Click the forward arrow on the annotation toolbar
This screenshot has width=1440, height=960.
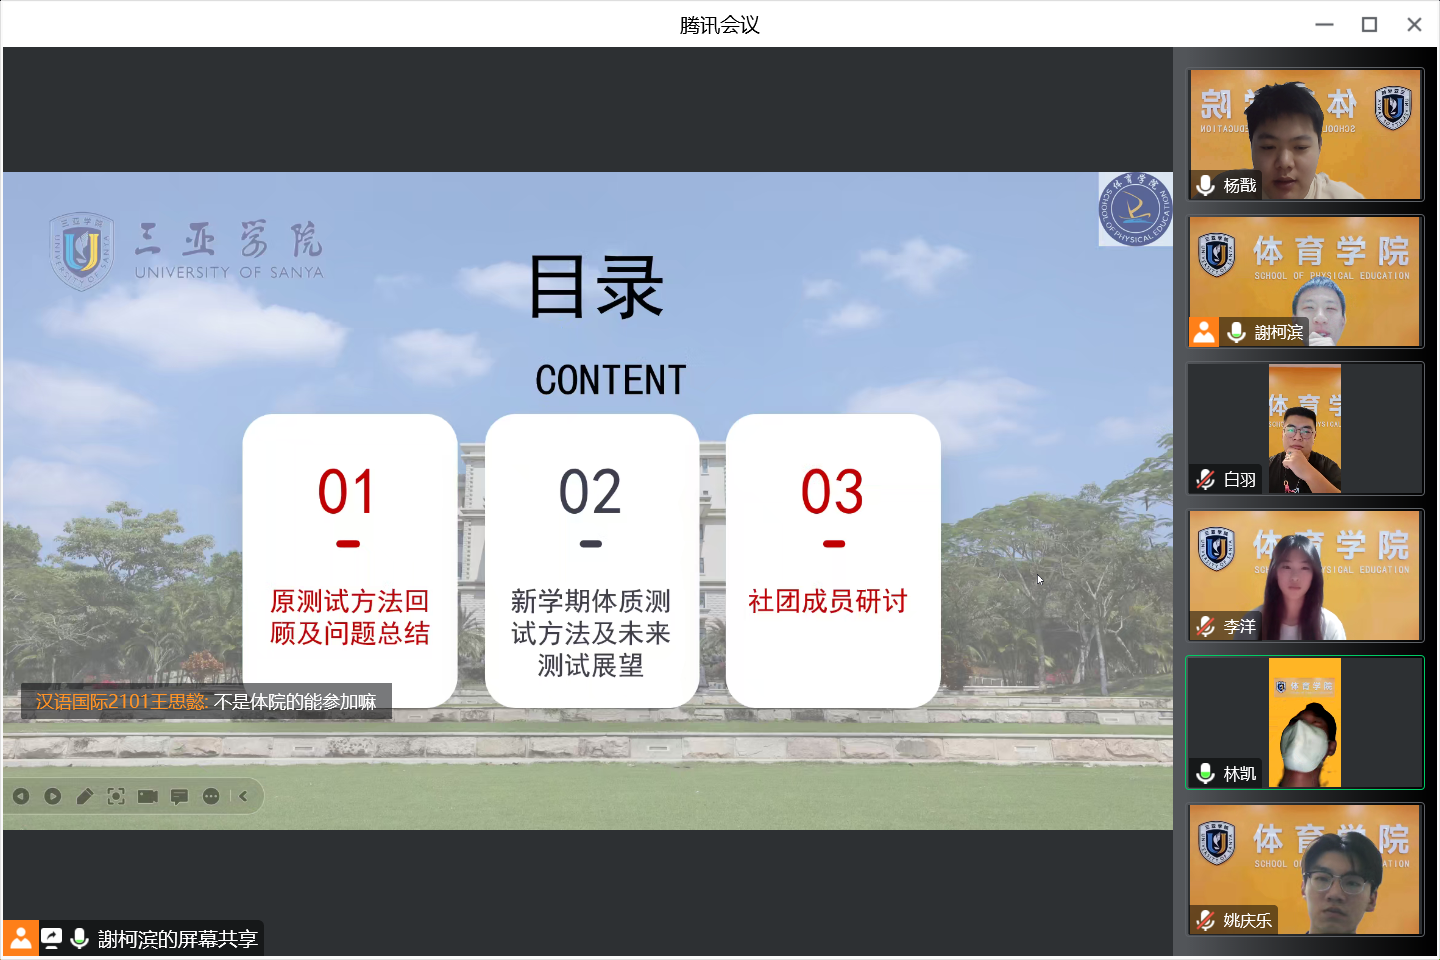[52, 796]
